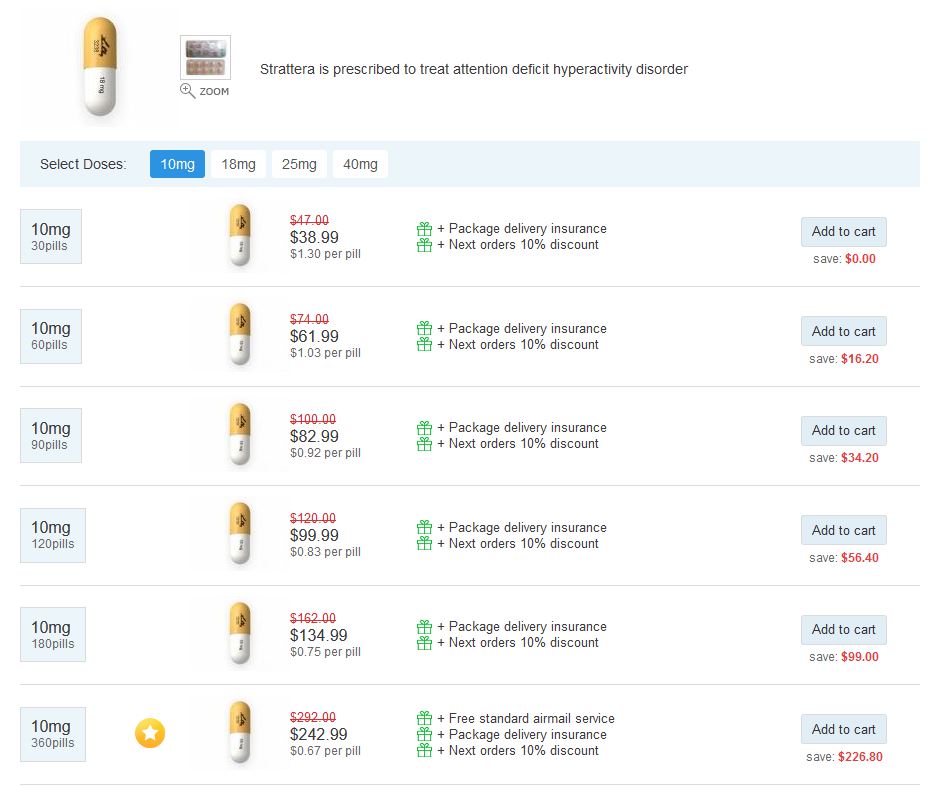Click gift icon for insurance in 180pills row
Viewport: 935px width, 802px height.
coord(425,627)
